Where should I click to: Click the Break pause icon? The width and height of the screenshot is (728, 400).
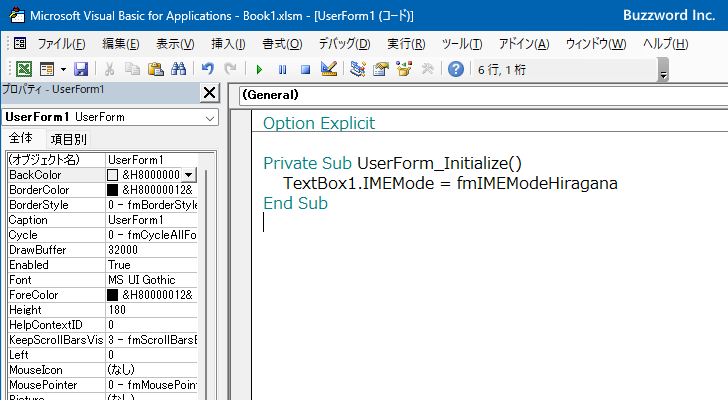click(x=282, y=69)
